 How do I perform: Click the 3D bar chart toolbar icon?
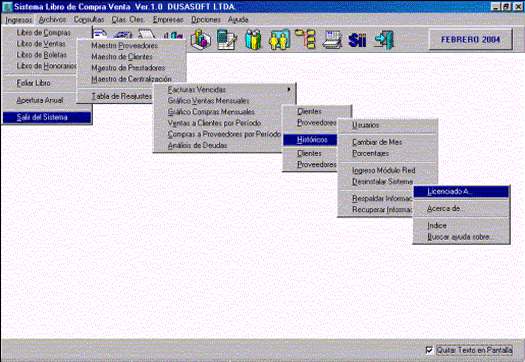(201, 40)
